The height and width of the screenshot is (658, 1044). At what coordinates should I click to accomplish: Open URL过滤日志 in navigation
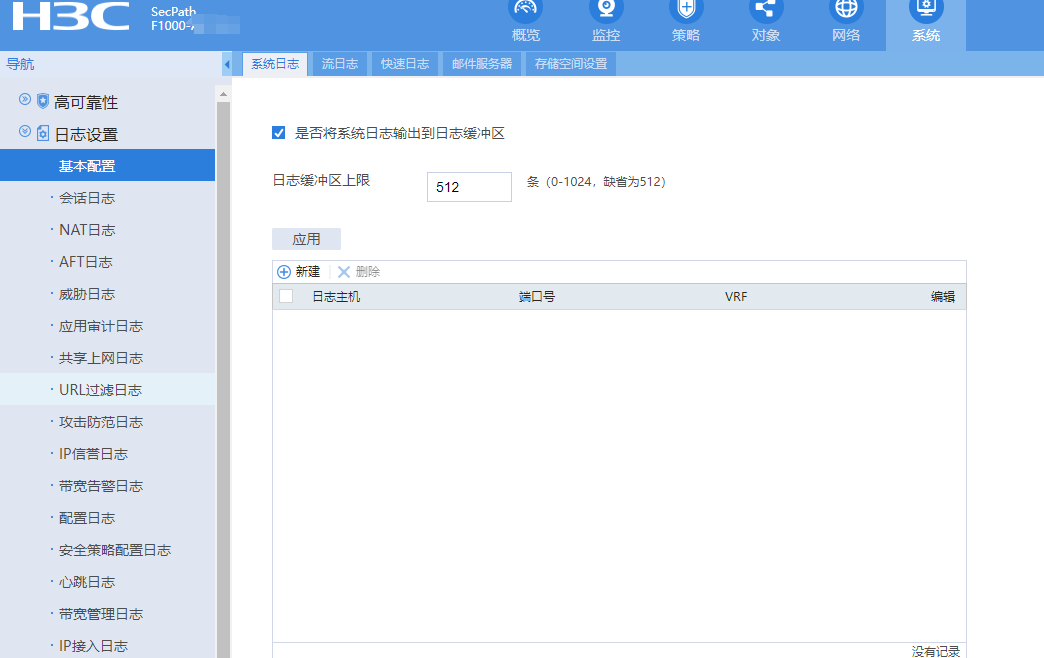[x=107, y=390]
